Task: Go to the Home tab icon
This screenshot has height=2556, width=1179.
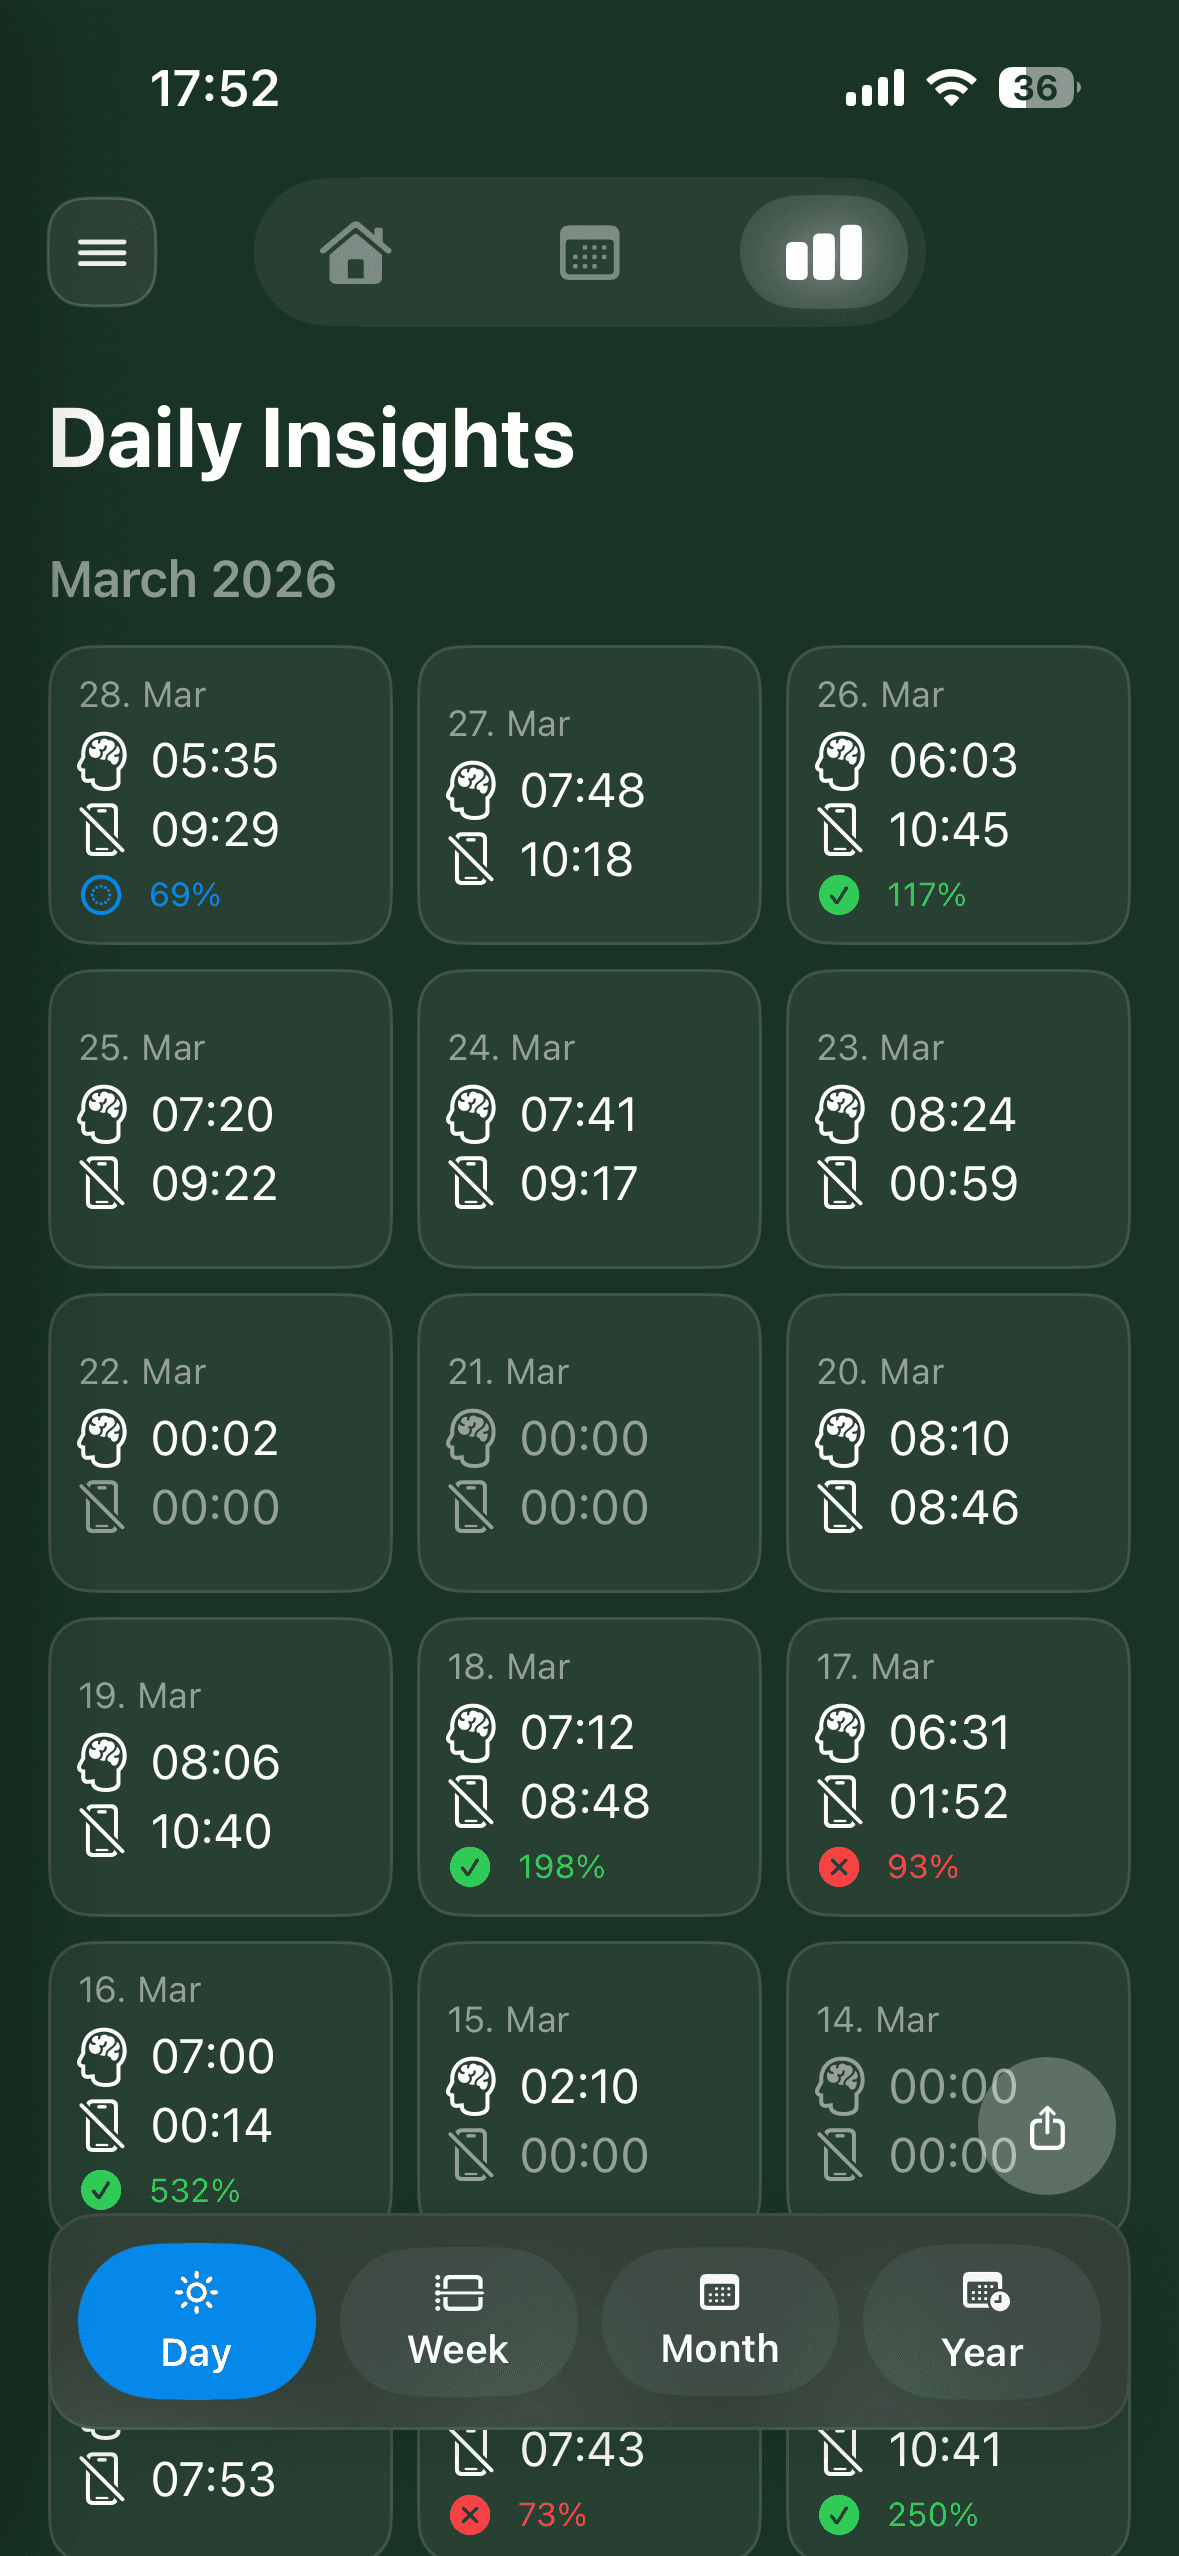Action: [355, 252]
